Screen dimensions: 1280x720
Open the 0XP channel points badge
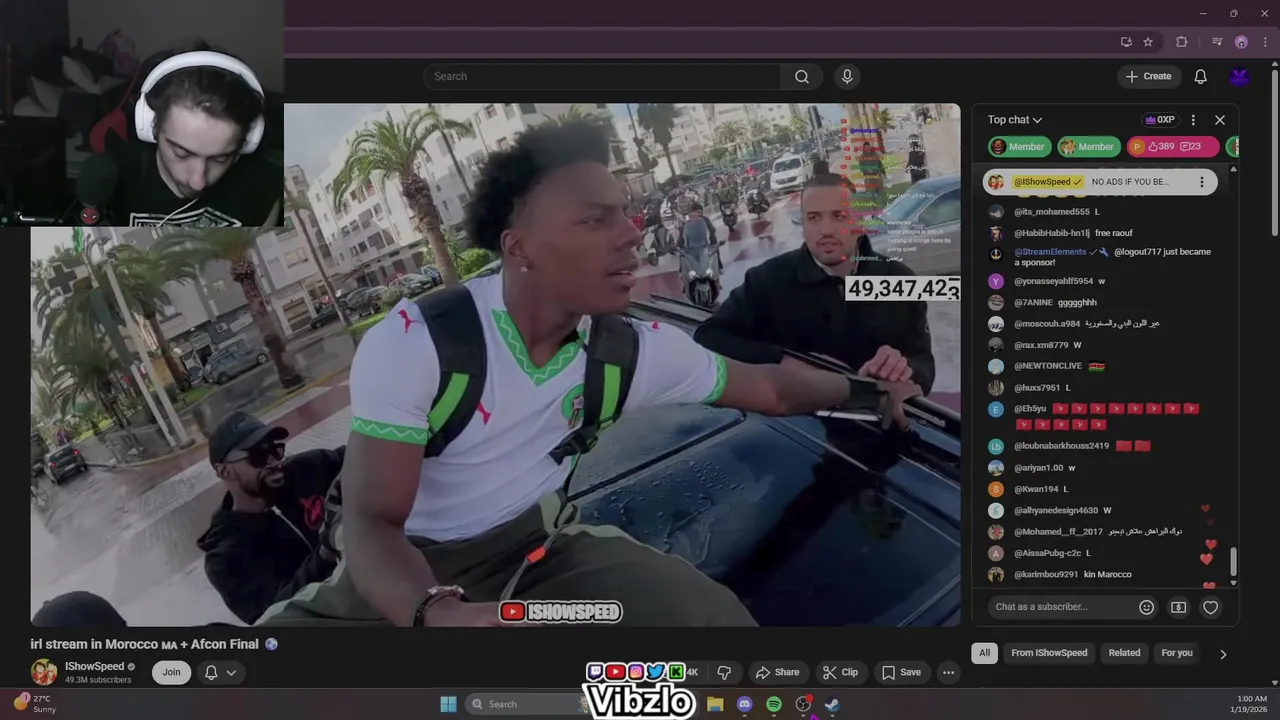(x=1160, y=120)
